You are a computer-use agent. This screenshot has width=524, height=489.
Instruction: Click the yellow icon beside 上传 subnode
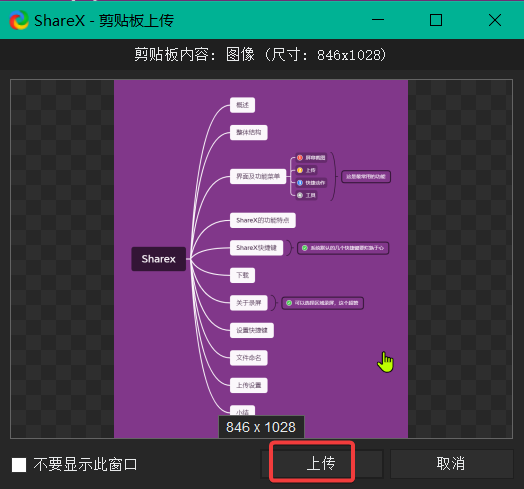[300, 170]
